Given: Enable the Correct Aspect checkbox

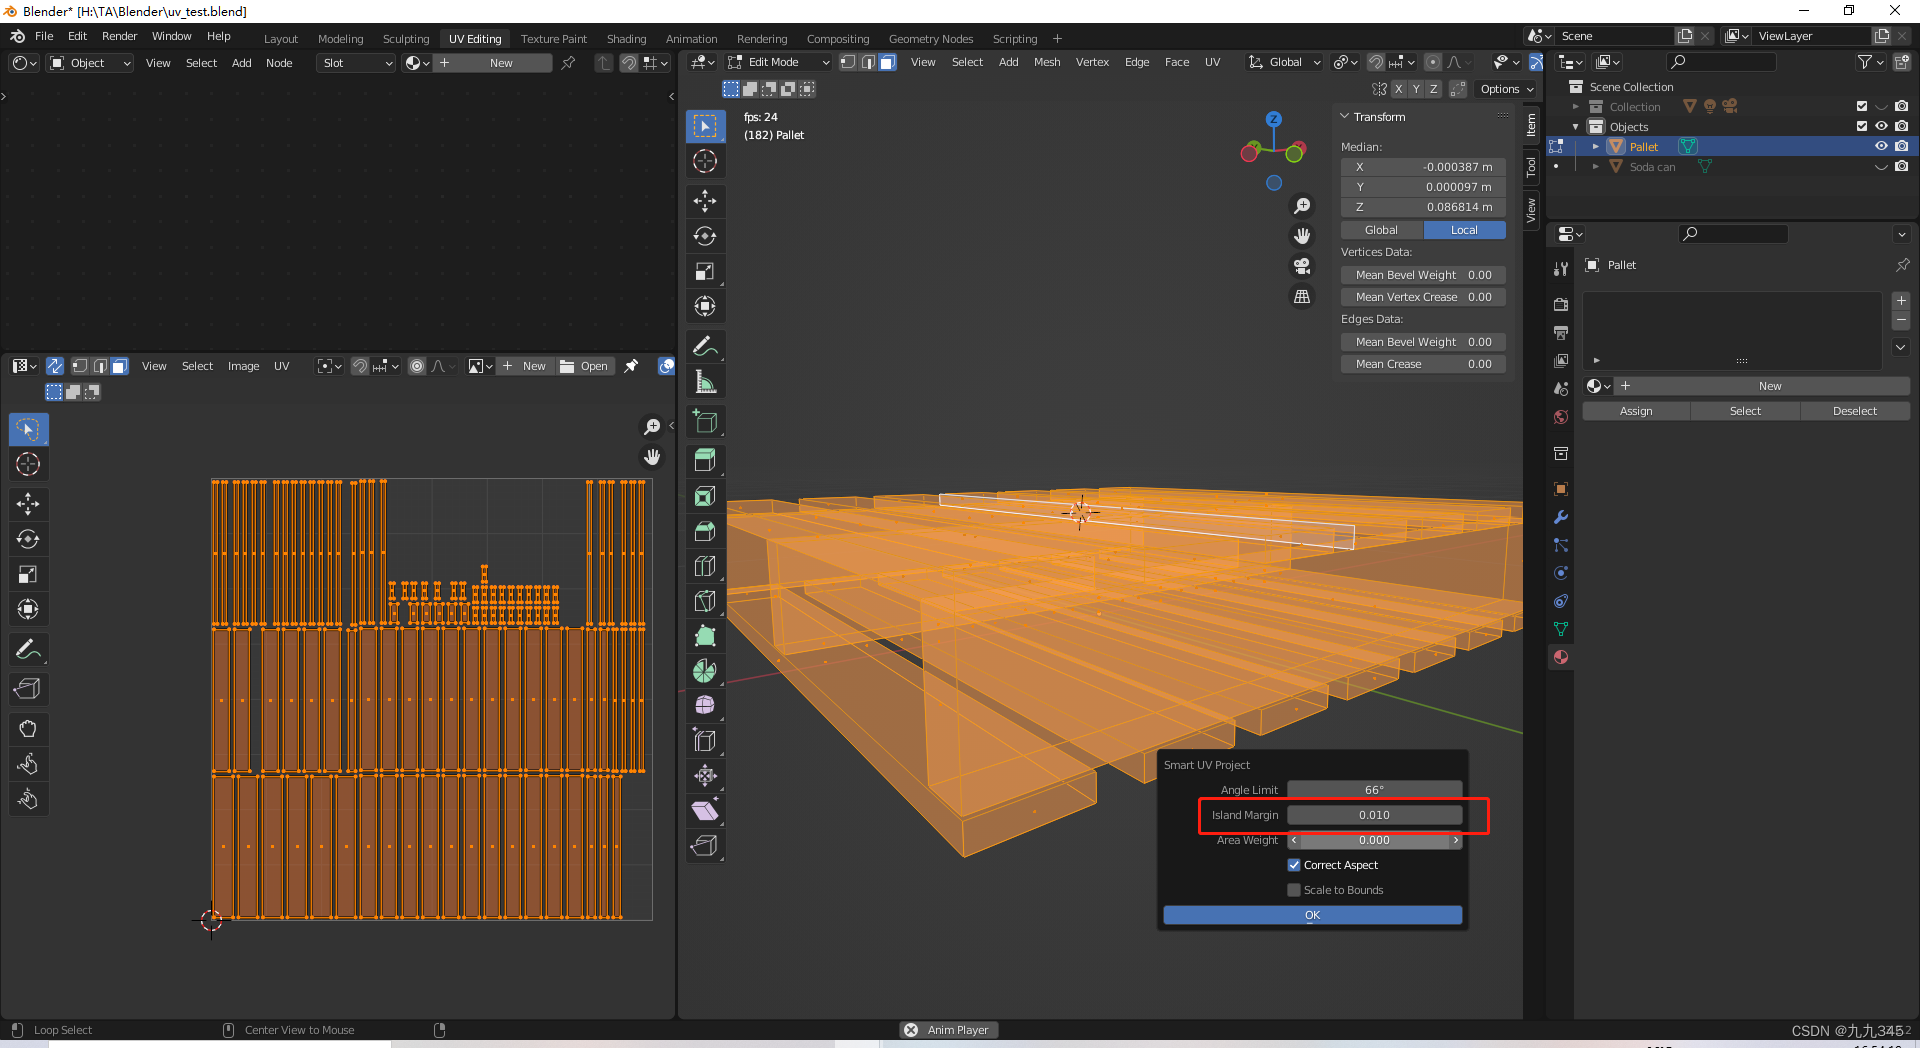Looking at the screenshot, I should coord(1294,865).
